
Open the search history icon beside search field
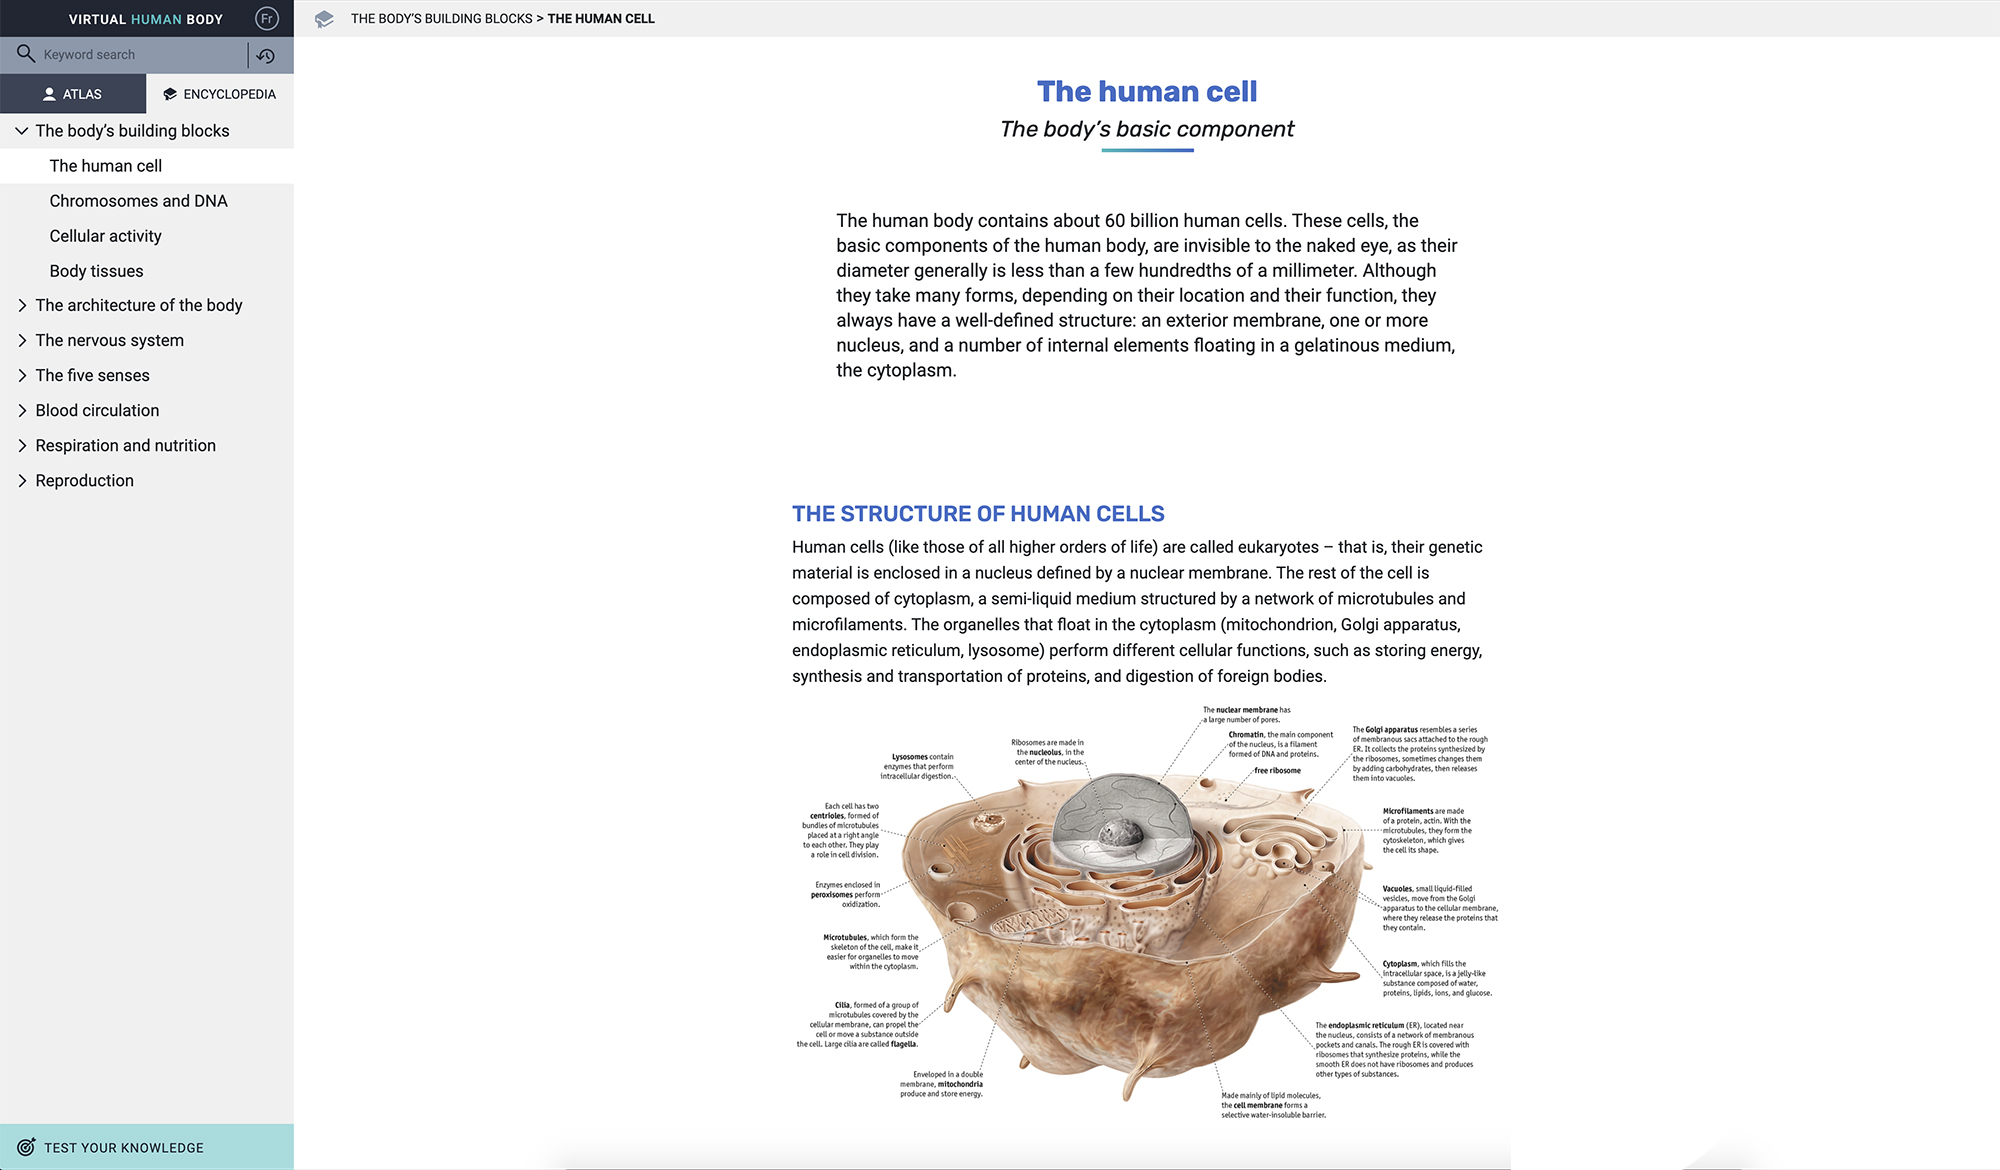[x=266, y=57]
